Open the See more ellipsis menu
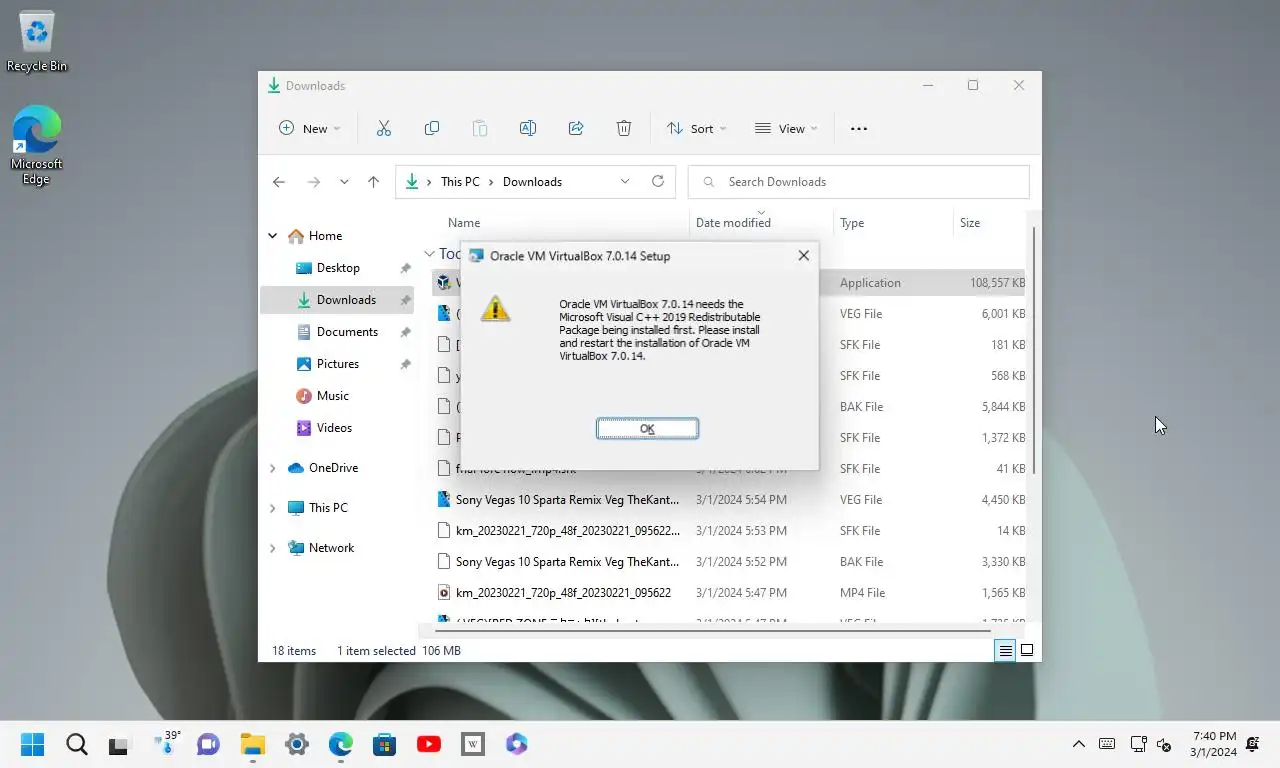 coord(858,128)
